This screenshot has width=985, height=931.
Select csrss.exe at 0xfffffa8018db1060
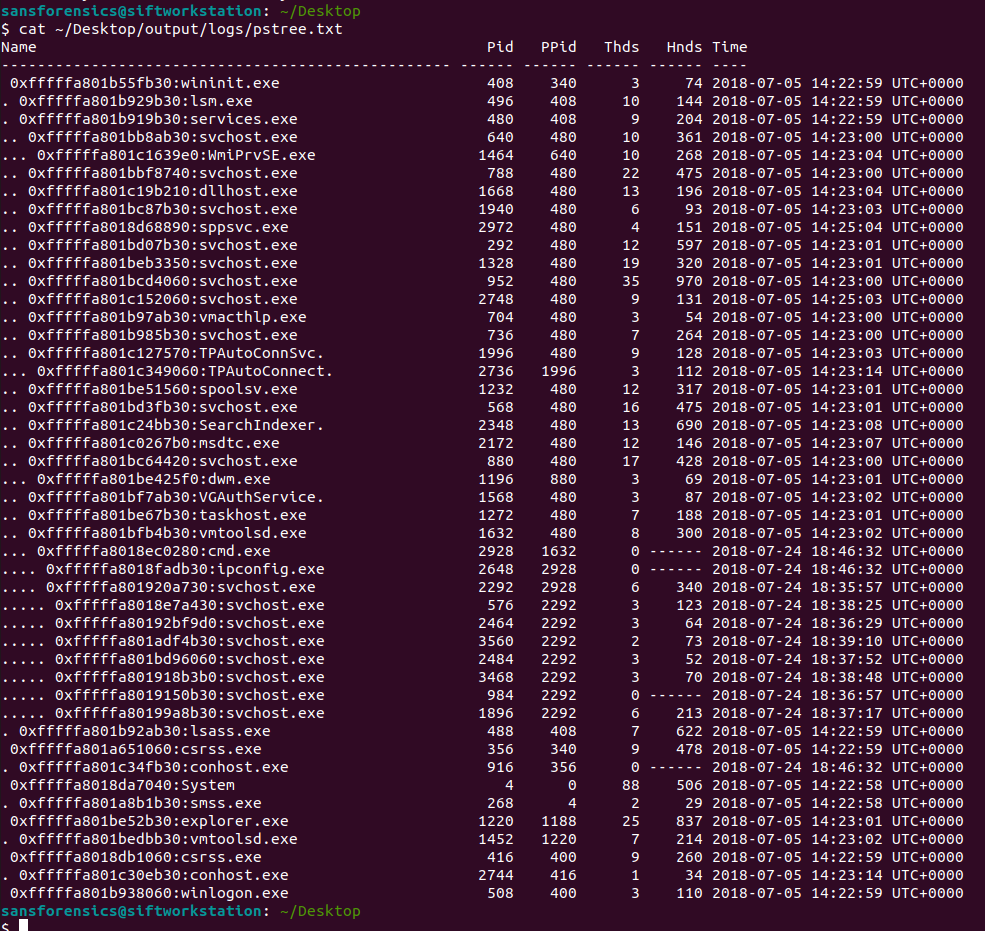pos(136,858)
